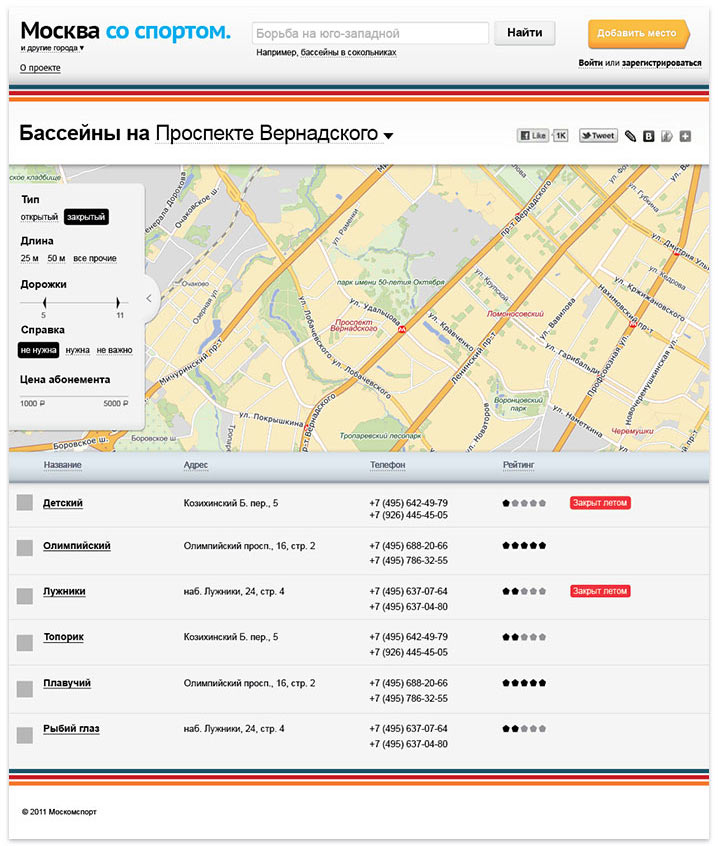This screenshot has width=718, height=846.
Task: Click the left handle of Дорожки slider
Action: point(43,302)
